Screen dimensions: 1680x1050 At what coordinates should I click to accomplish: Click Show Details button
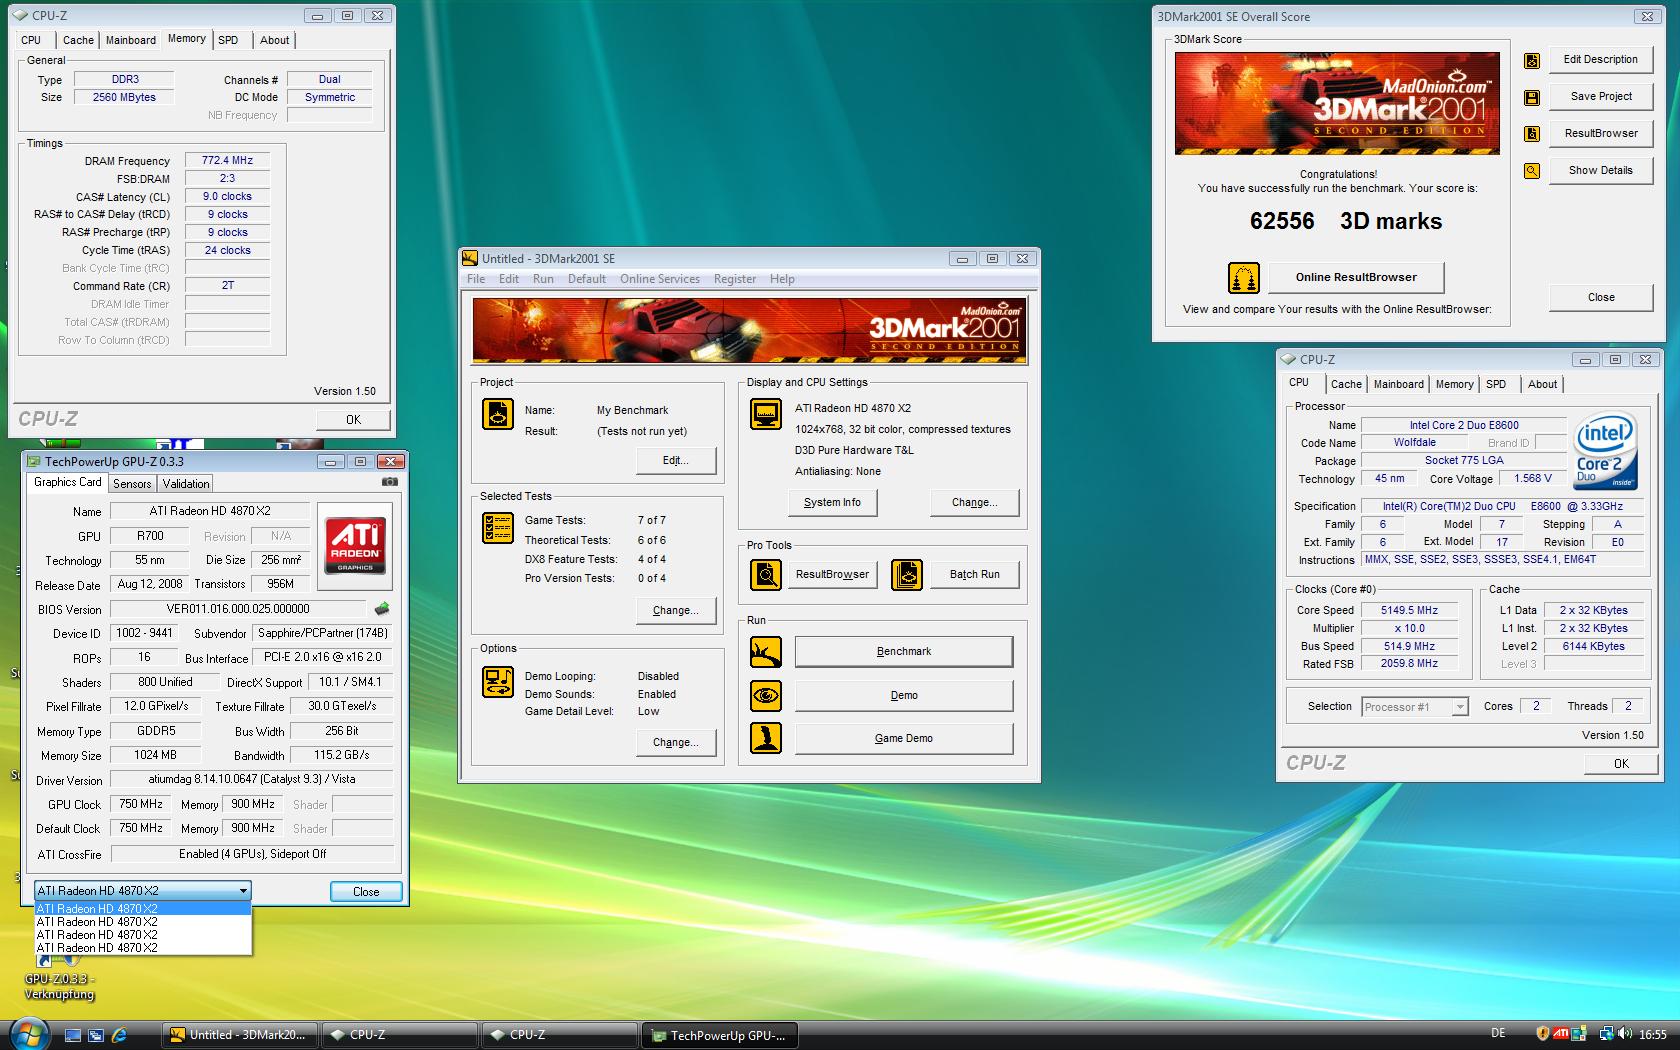coord(1600,170)
